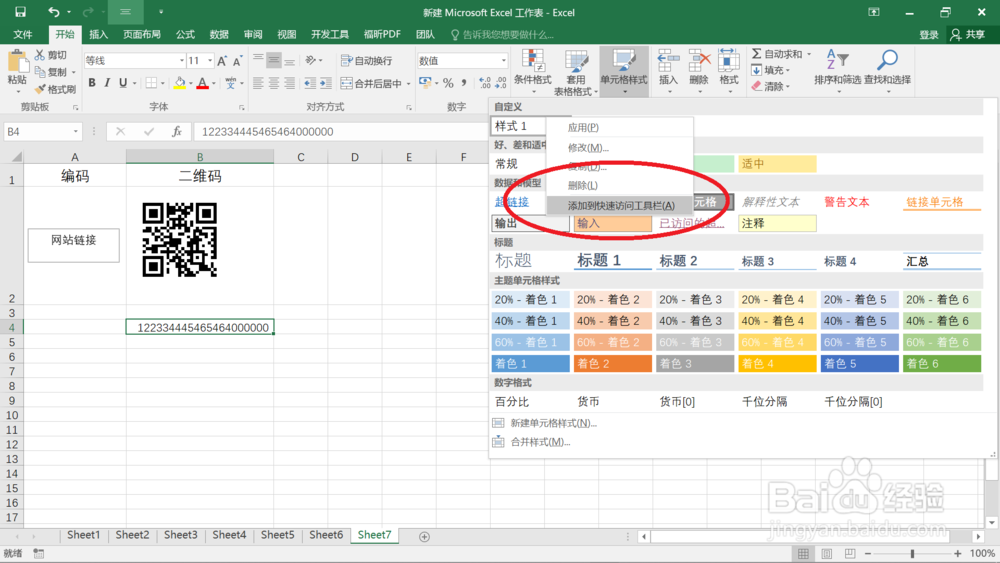Expand the Name Box dropdown

(75, 131)
